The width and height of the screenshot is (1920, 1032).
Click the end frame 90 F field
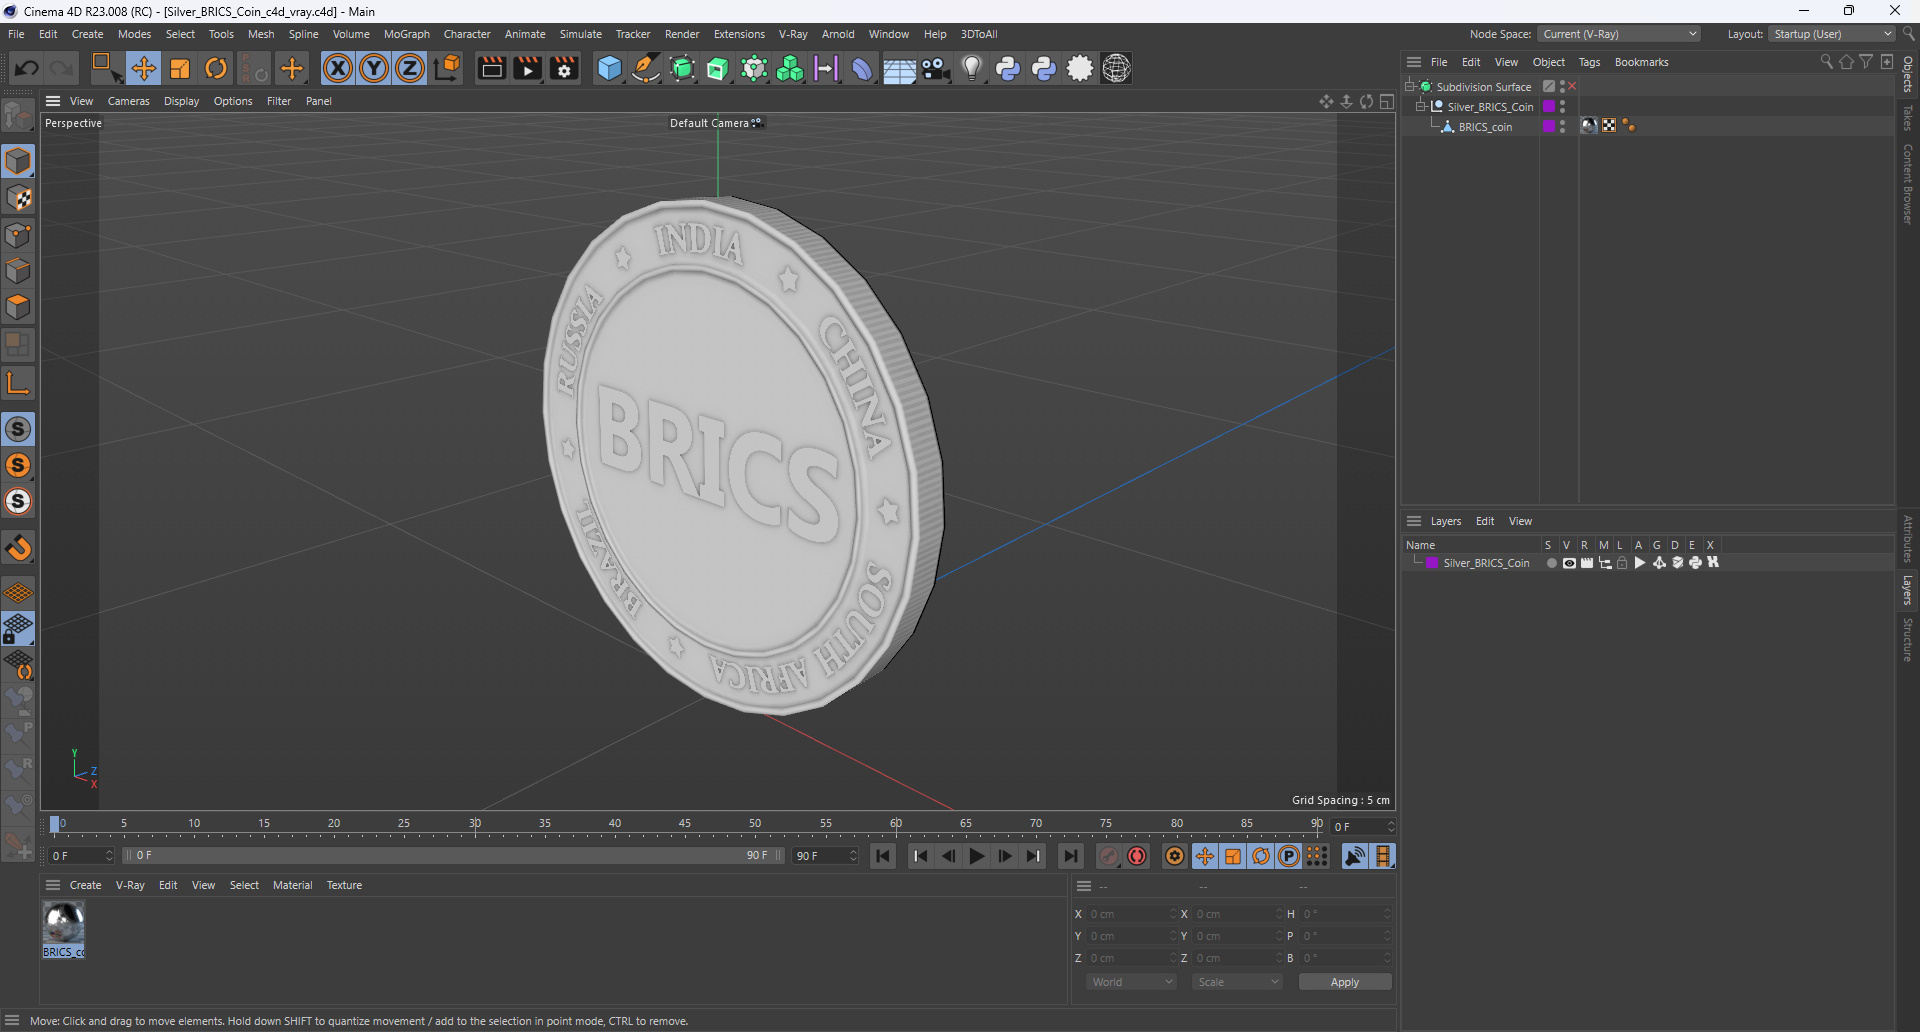pos(825,856)
